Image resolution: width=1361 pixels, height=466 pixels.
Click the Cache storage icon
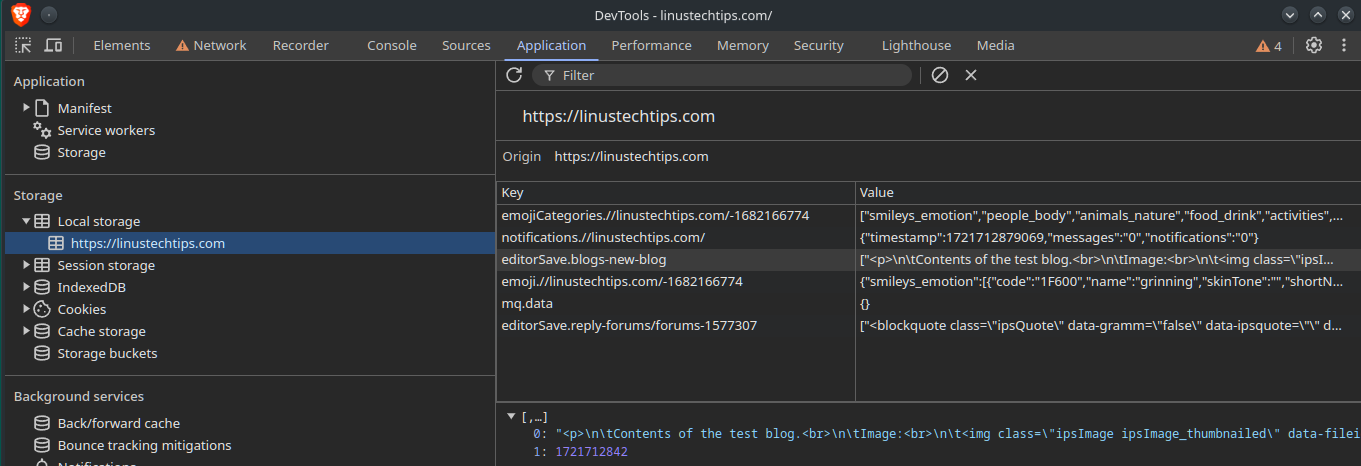(42, 331)
